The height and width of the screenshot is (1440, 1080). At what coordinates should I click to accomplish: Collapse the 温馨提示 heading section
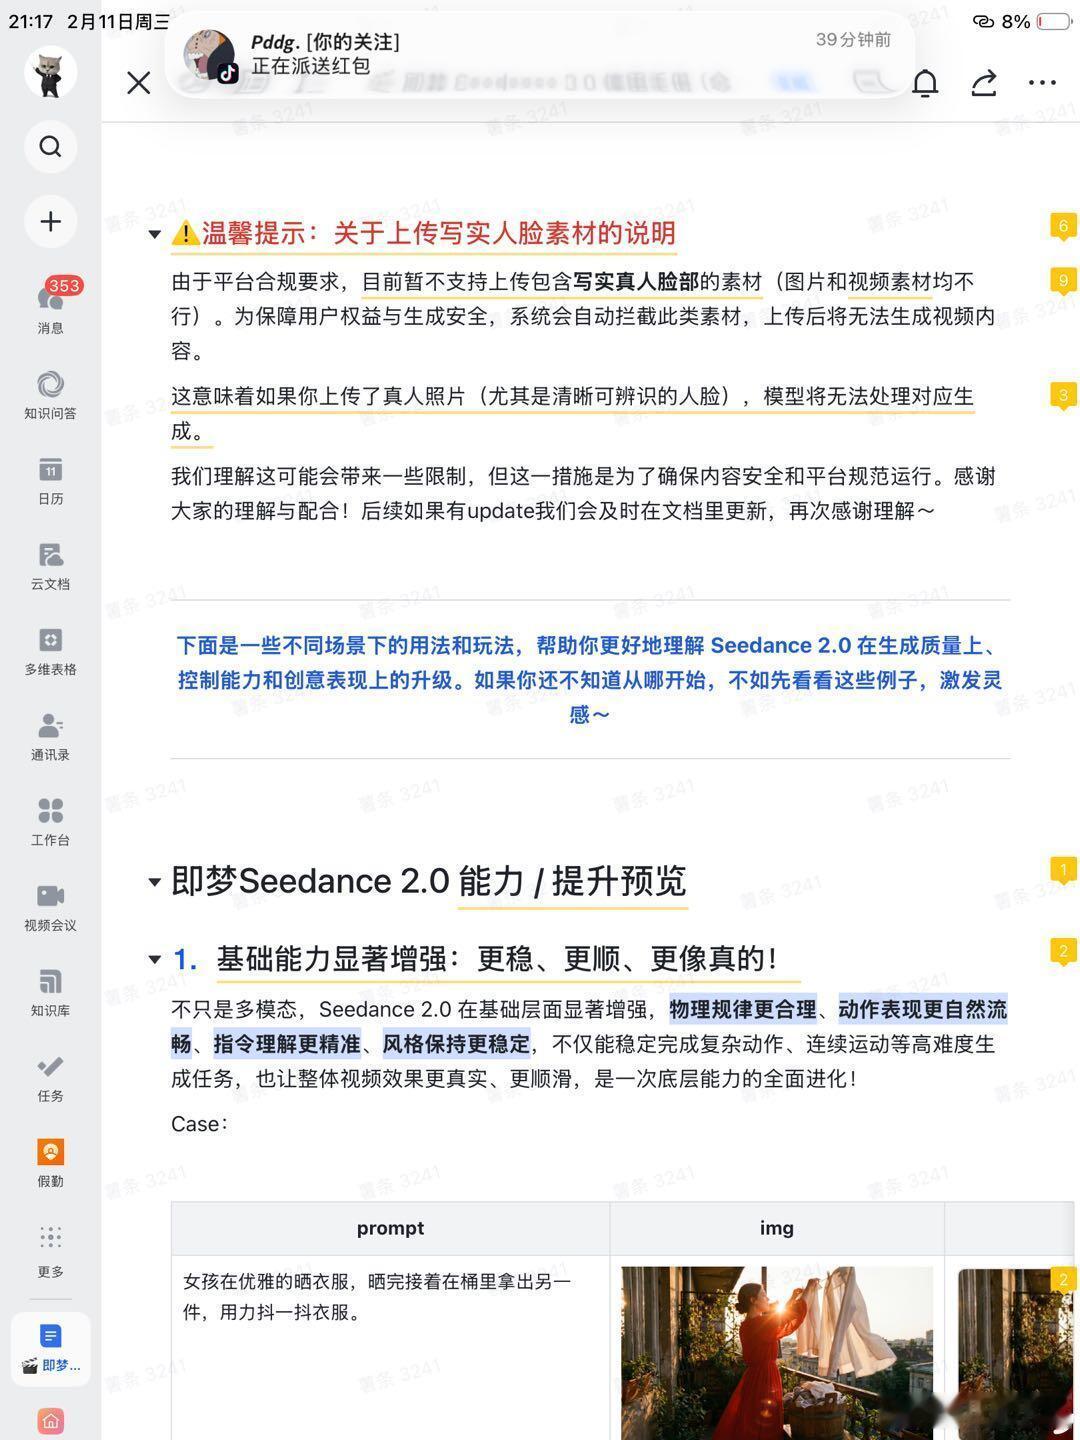[x=154, y=235]
